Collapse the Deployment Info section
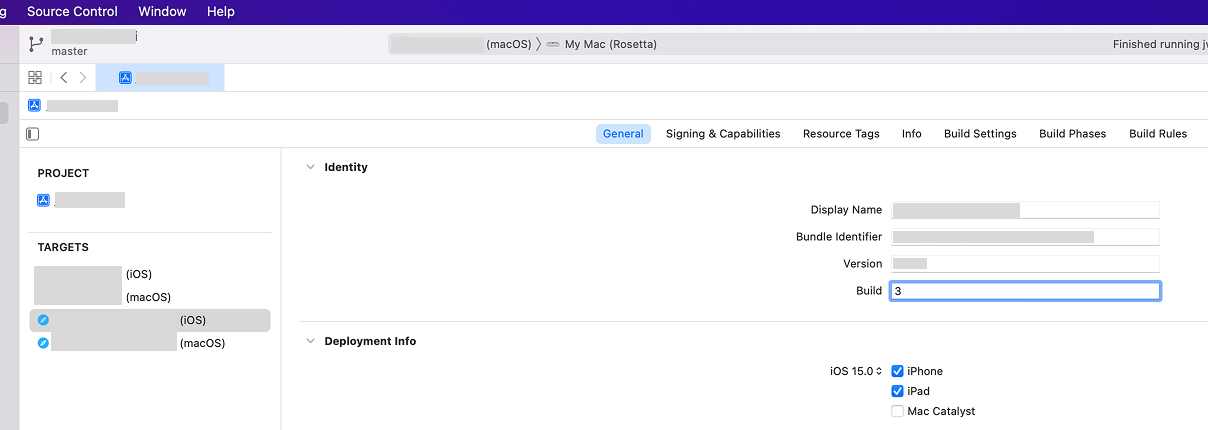1208x430 pixels. click(x=310, y=341)
